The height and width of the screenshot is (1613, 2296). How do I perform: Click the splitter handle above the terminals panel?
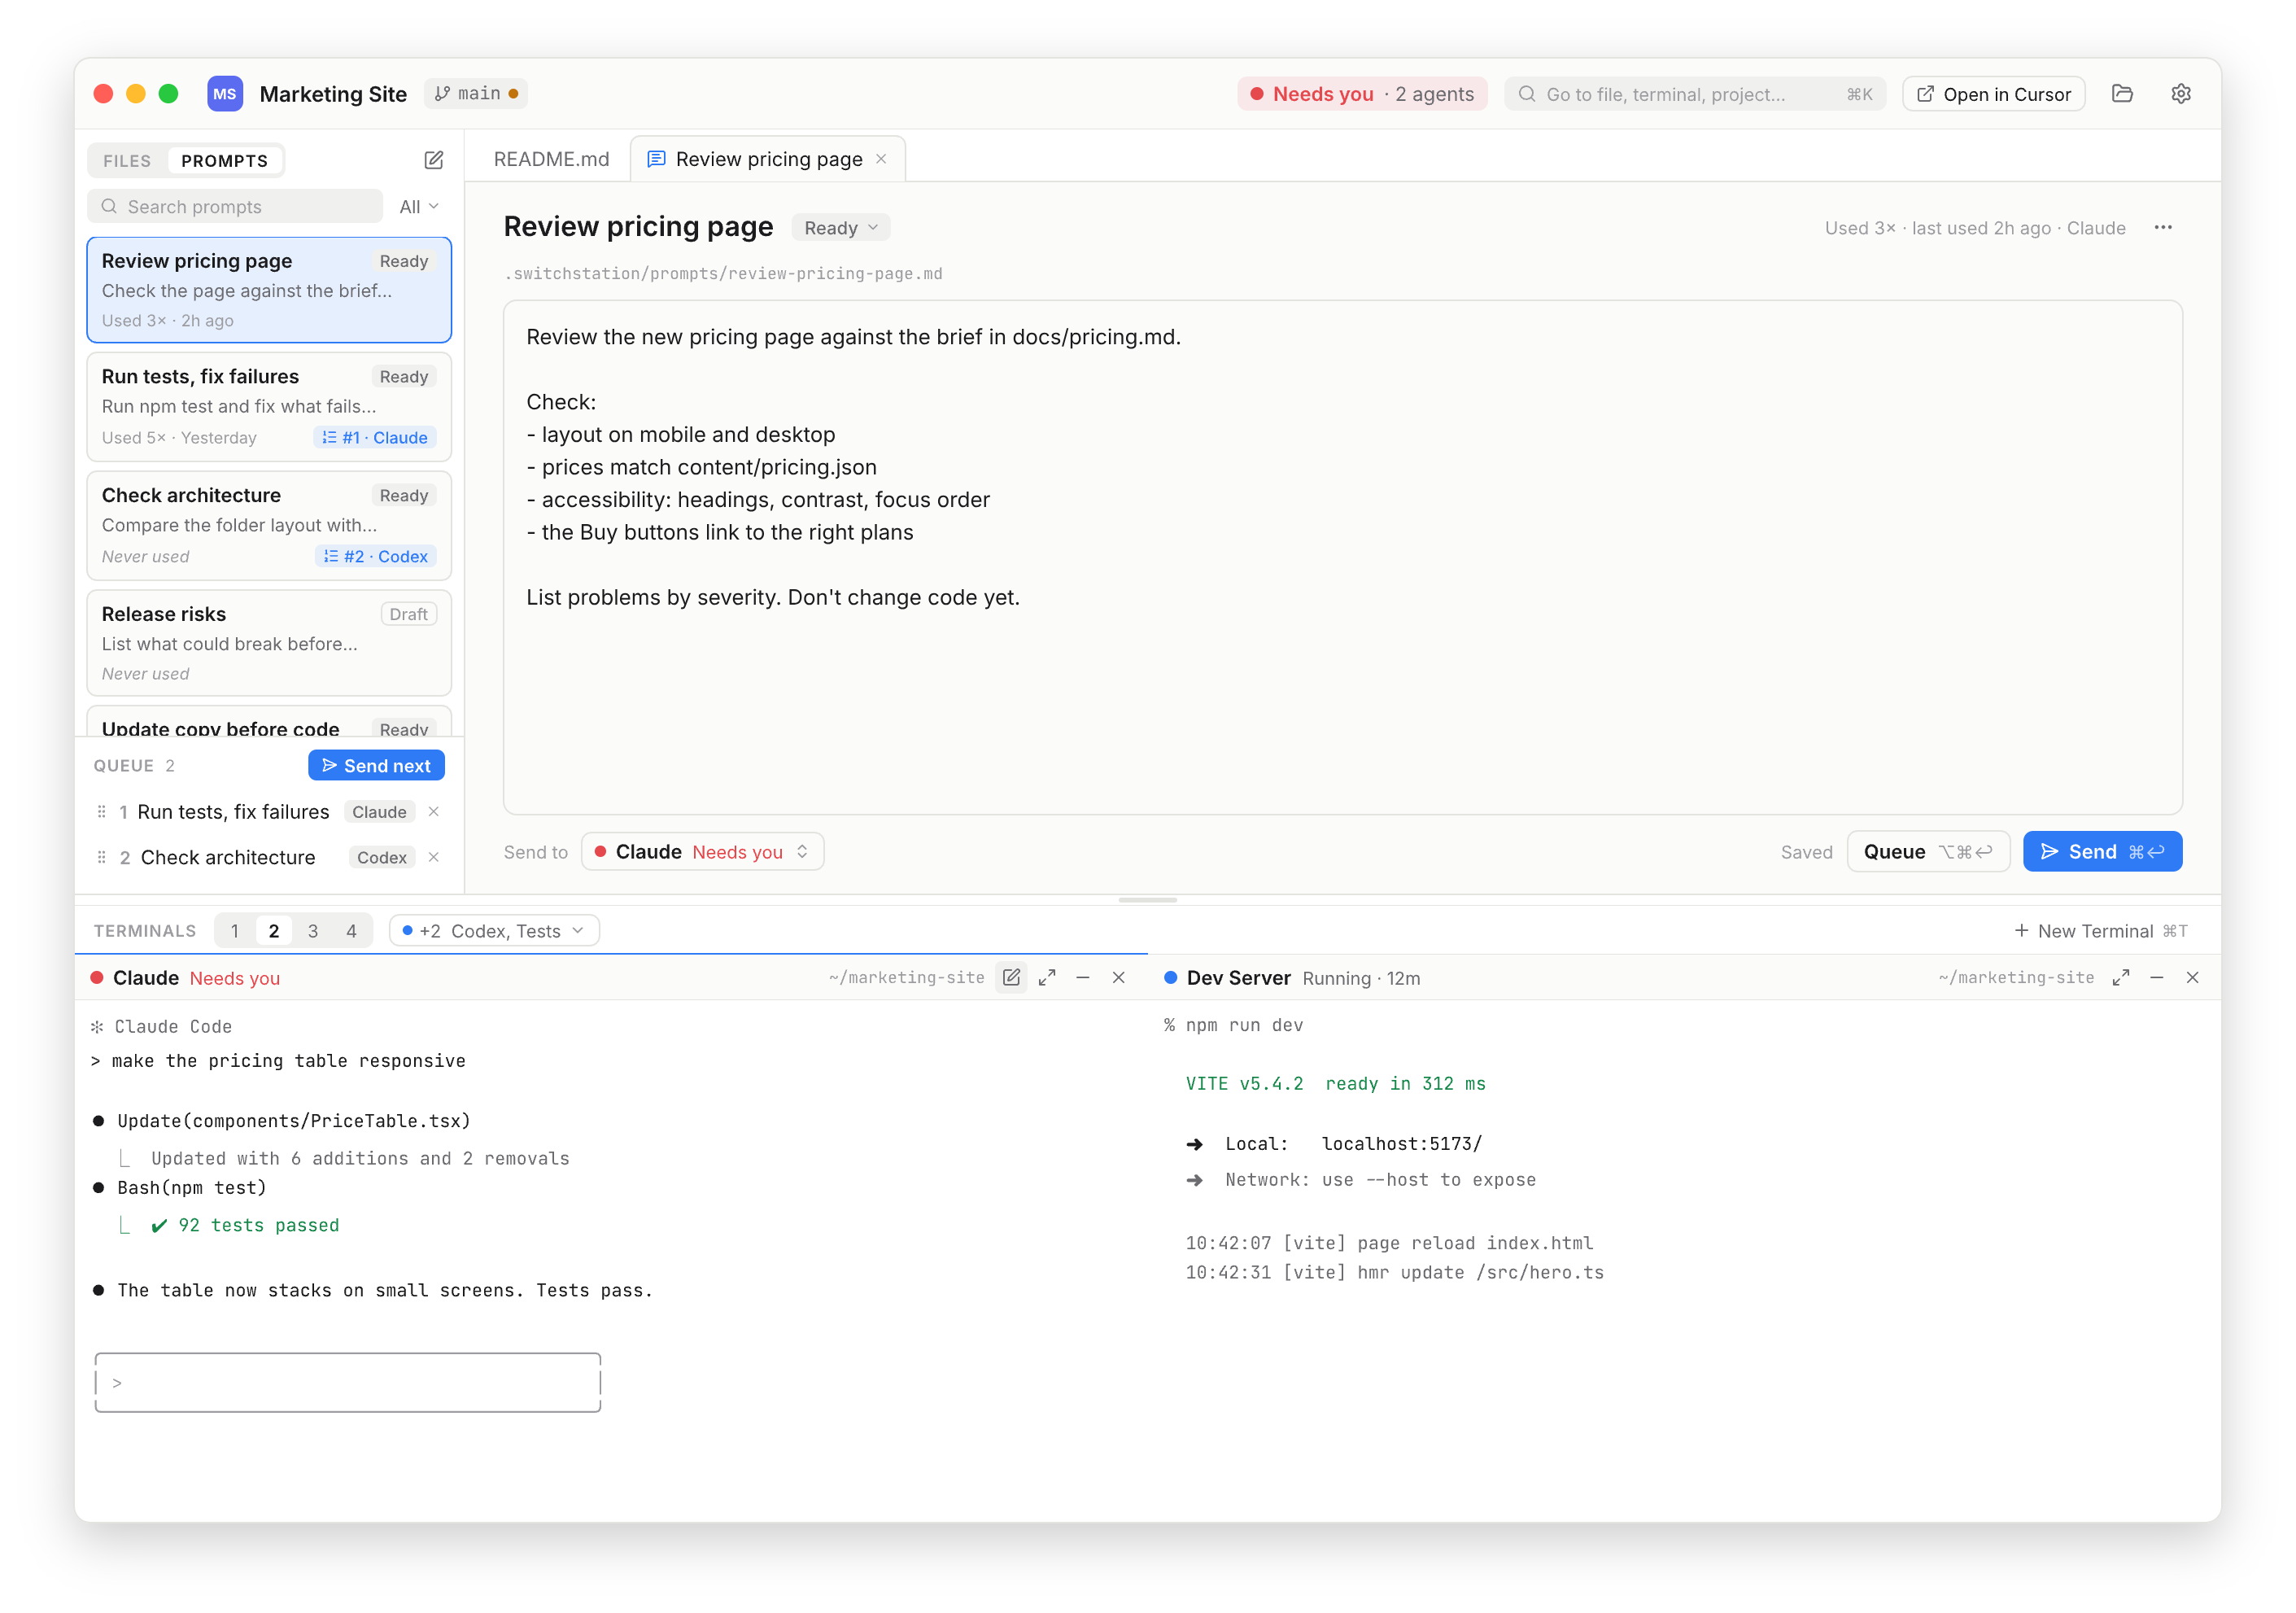point(1147,899)
